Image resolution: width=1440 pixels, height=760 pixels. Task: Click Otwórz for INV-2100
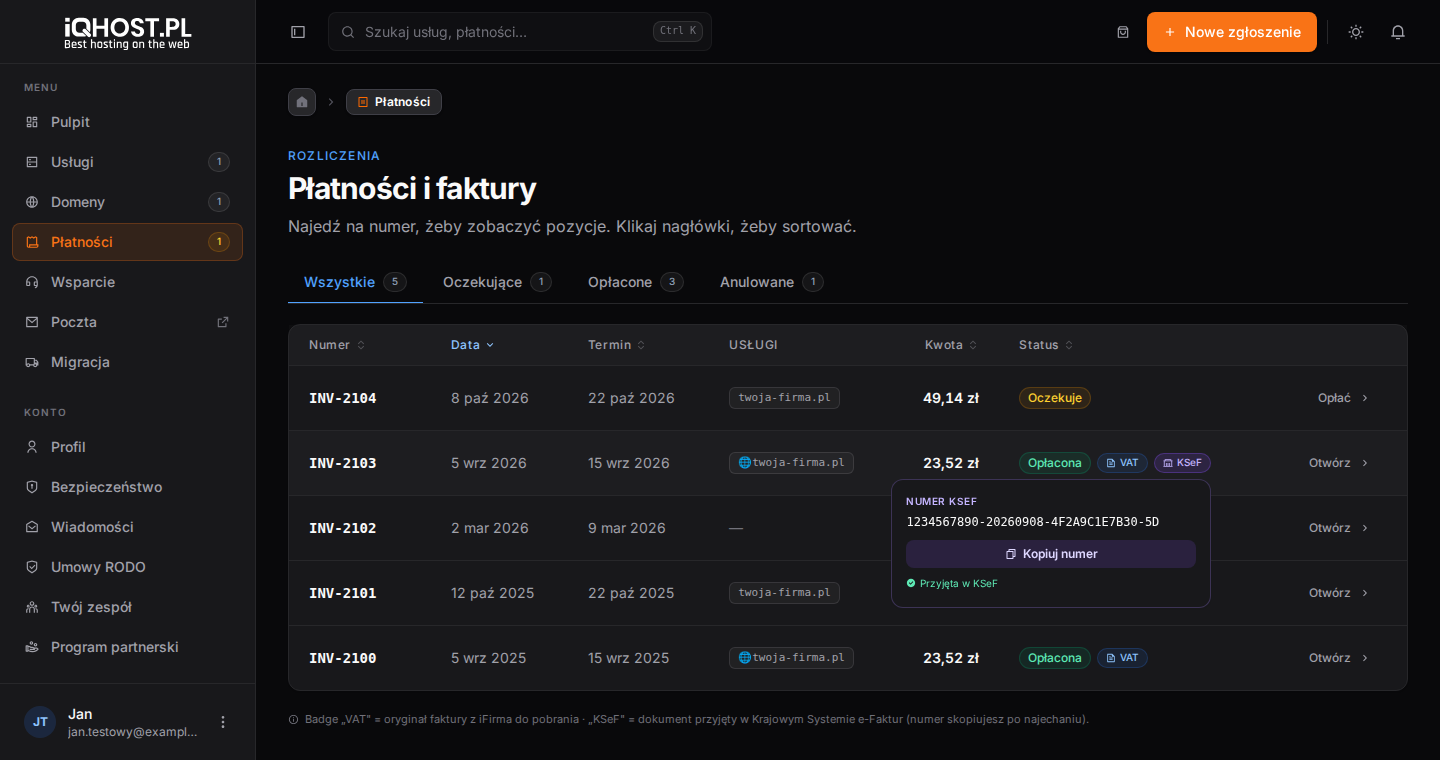(x=1339, y=658)
